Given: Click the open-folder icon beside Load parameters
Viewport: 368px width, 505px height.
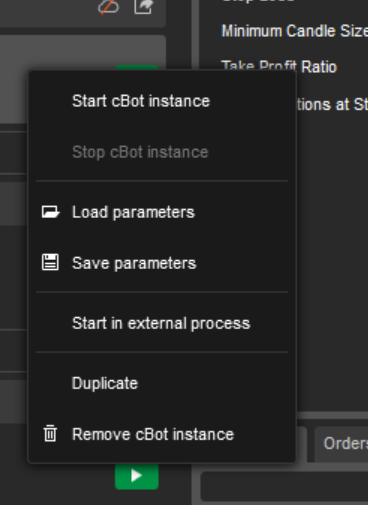Looking at the screenshot, I should coord(50,212).
